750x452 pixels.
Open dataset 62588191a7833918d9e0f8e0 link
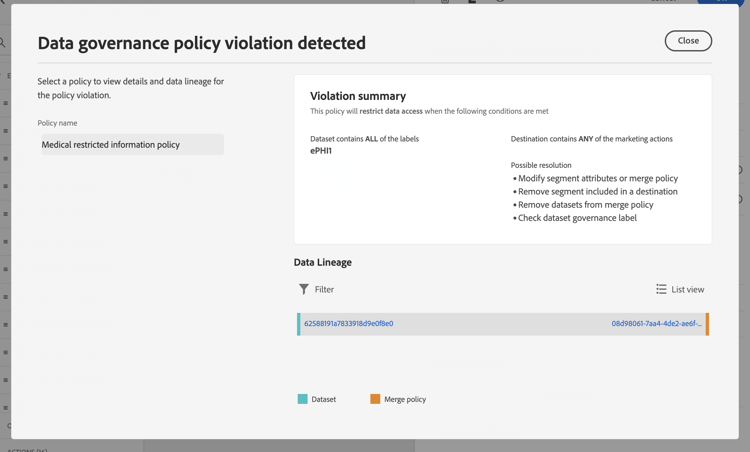349,324
